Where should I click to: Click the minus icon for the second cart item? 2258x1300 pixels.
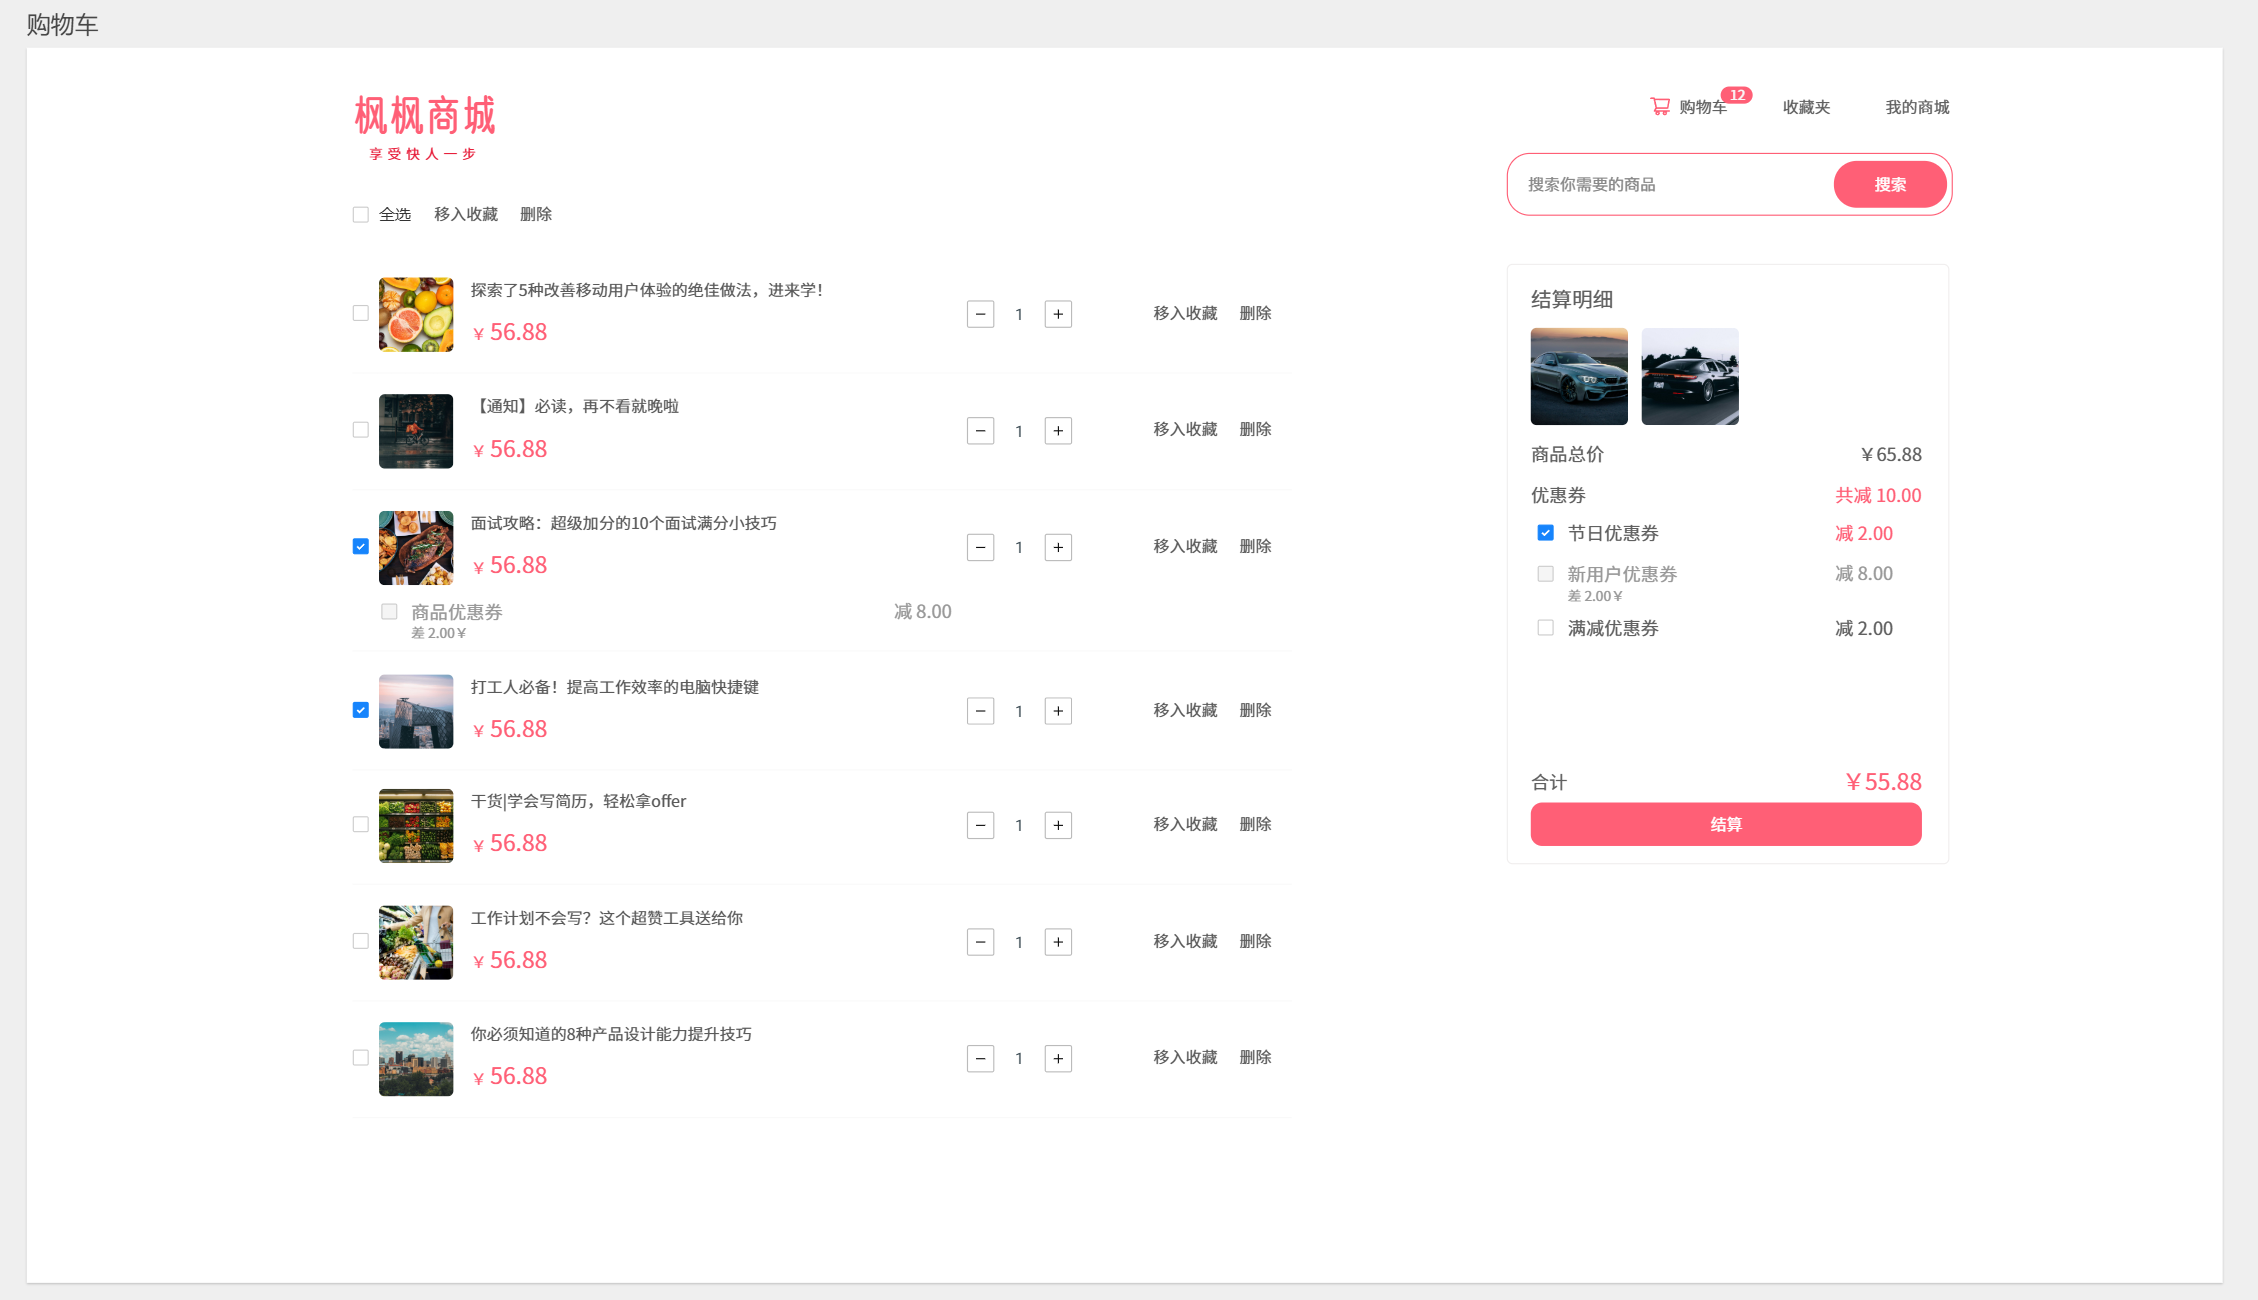(x=980, y=431)
